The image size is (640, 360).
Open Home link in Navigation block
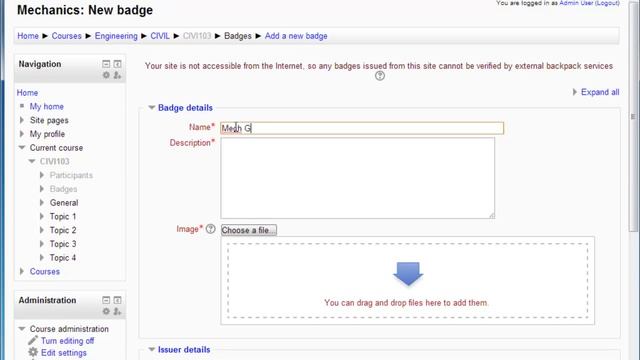(27, 93)
